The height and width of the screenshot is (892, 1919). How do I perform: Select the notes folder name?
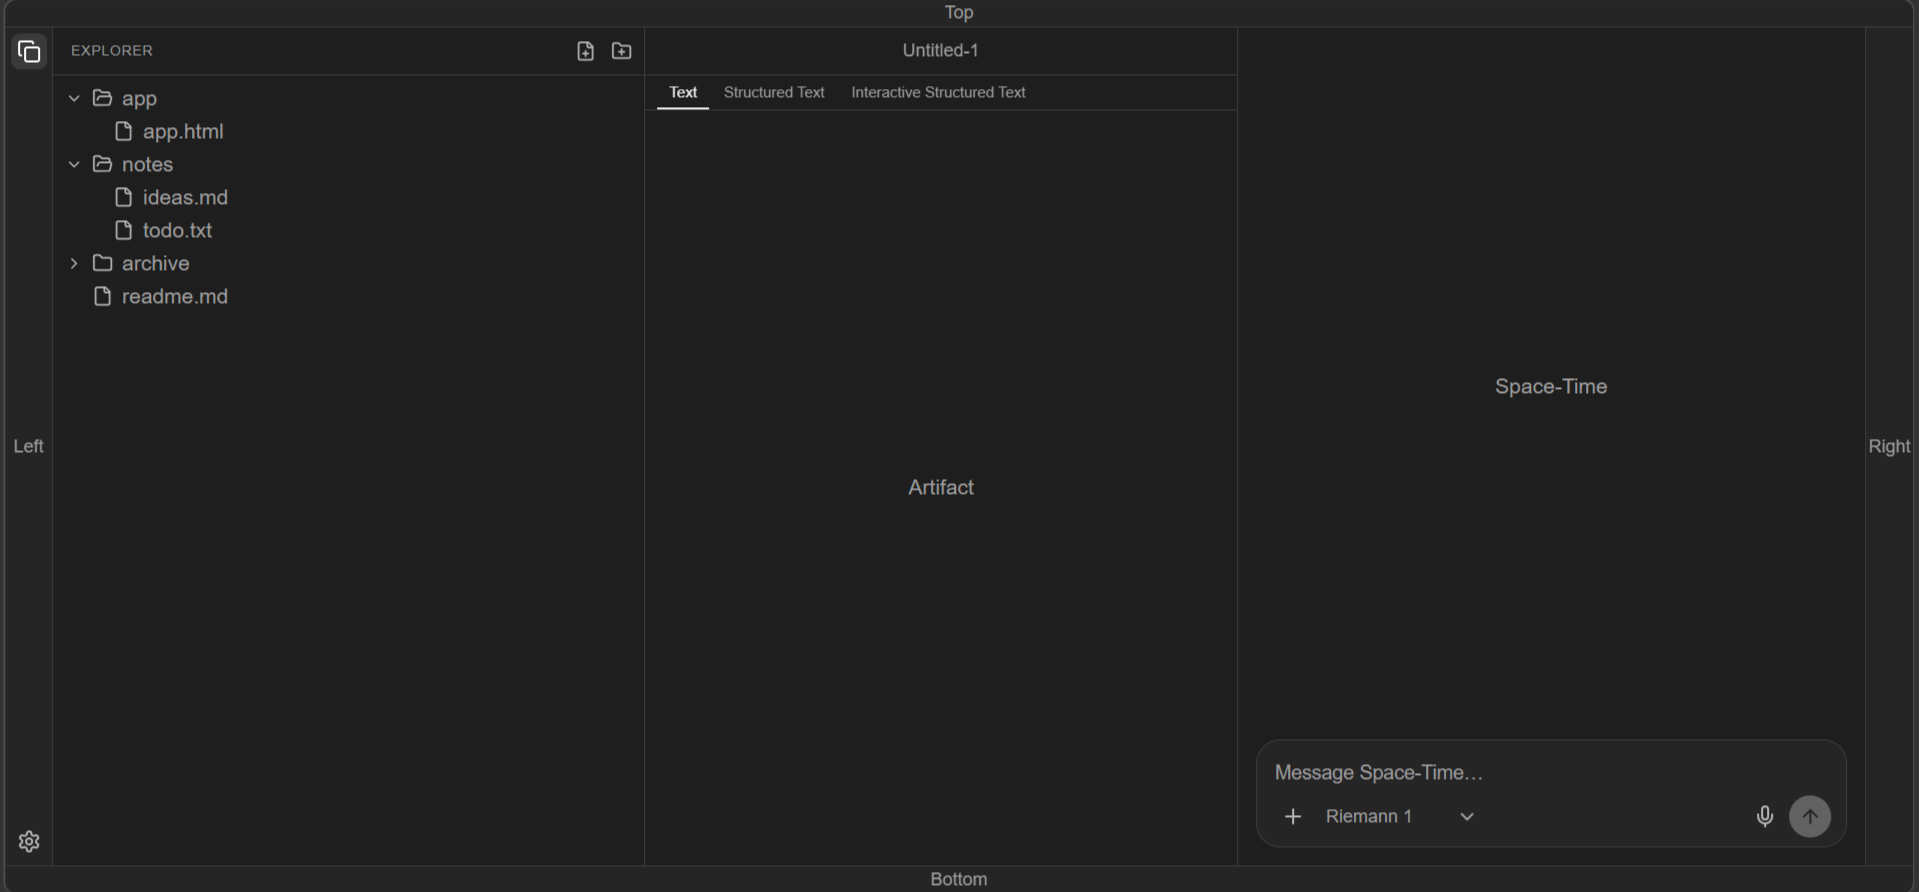147,164
